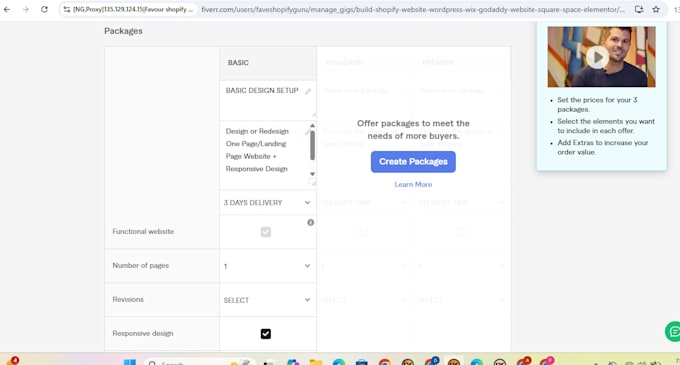
Task: Click the description box scrollbar thumb
Action: tap(312, 146)
